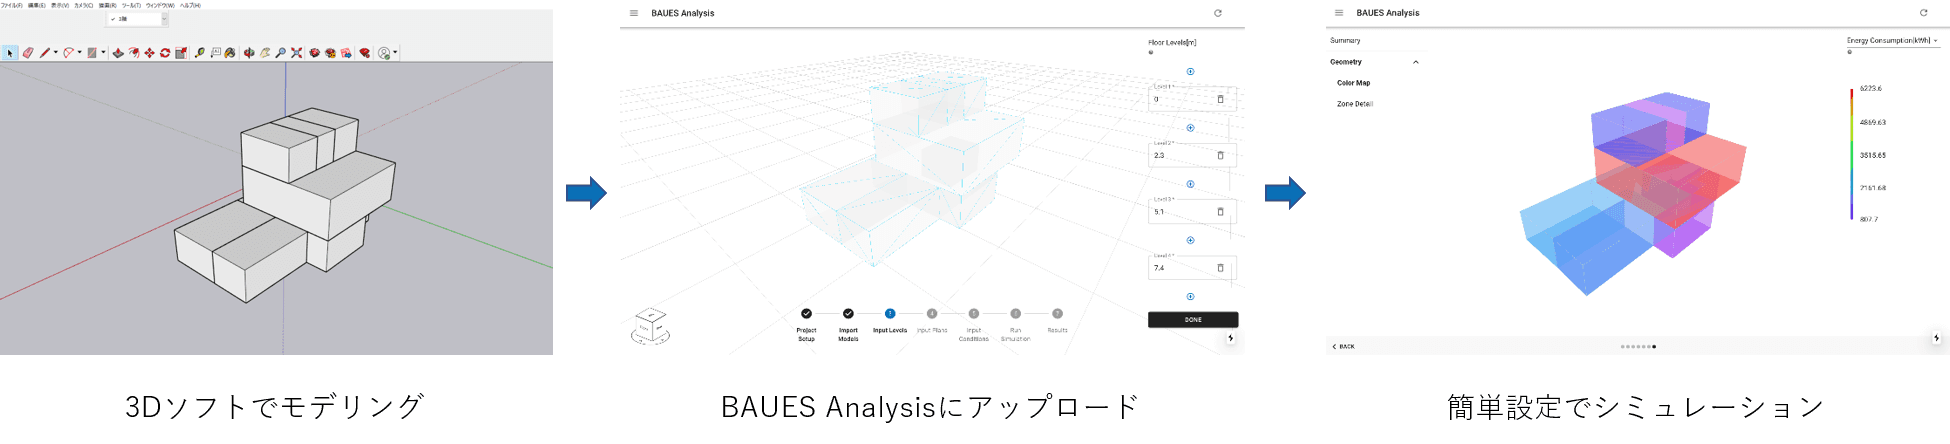The height and width of the screenshot is (444, 1950).
Task: Open the ヘルプ(H) menu in SketchUp
Action: coord(190,5)
